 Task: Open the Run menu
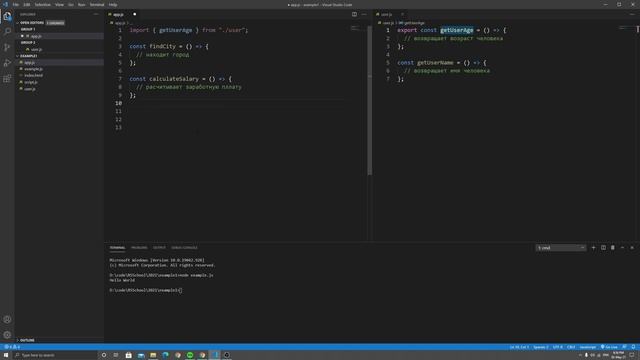tap(81, 4)
